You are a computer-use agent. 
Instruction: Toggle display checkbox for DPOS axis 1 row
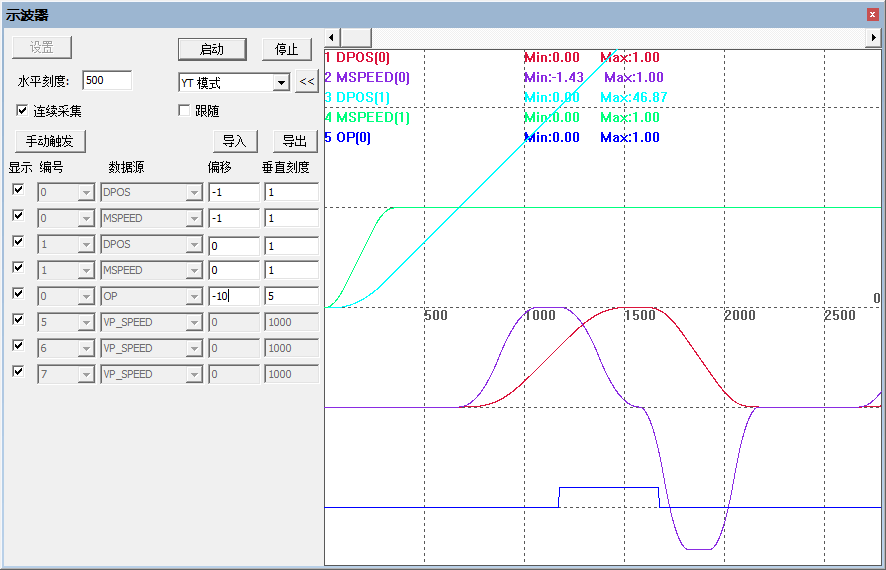click(18, 242)
